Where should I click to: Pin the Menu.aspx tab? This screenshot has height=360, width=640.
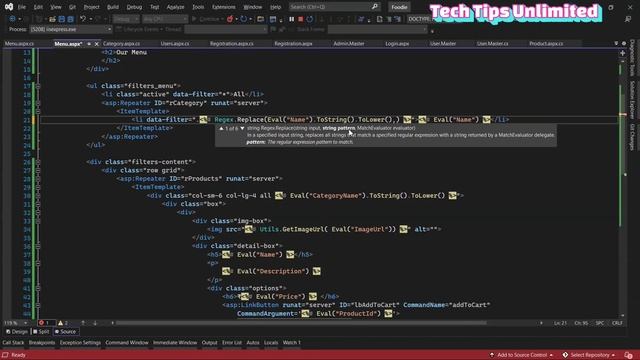pos(89,44)
